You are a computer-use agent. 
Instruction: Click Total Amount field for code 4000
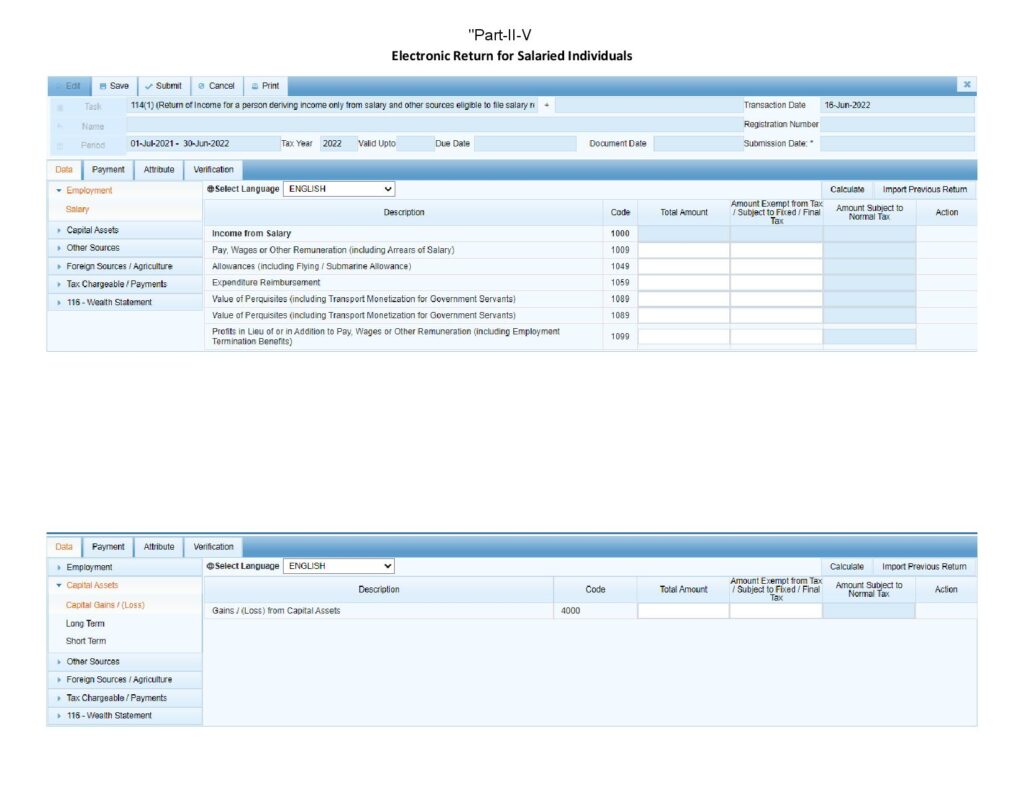pos(683,610)
